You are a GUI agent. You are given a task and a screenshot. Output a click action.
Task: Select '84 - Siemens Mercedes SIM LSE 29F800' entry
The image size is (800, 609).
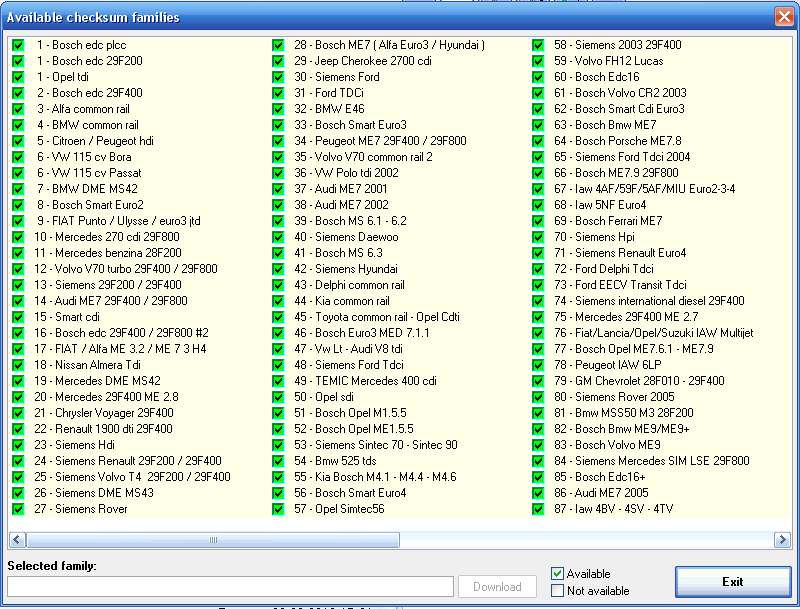coord(652,461)
